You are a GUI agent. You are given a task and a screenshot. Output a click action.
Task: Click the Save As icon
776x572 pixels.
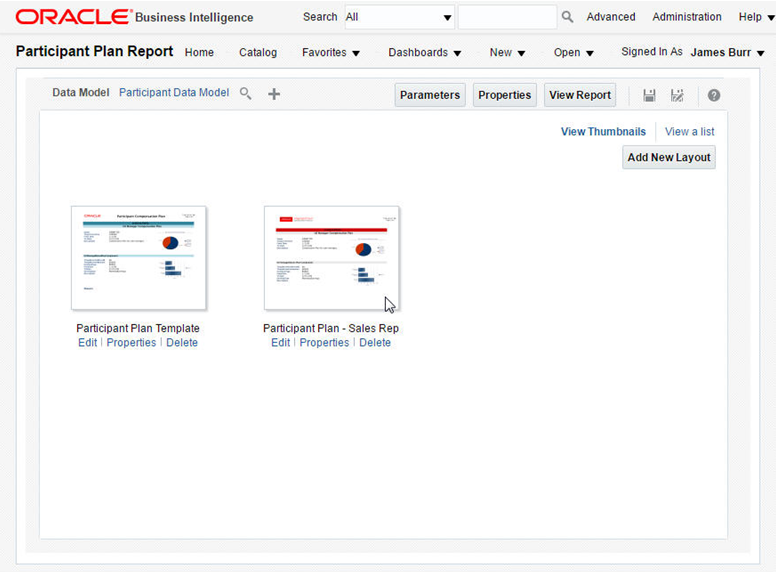pos(677,95)
